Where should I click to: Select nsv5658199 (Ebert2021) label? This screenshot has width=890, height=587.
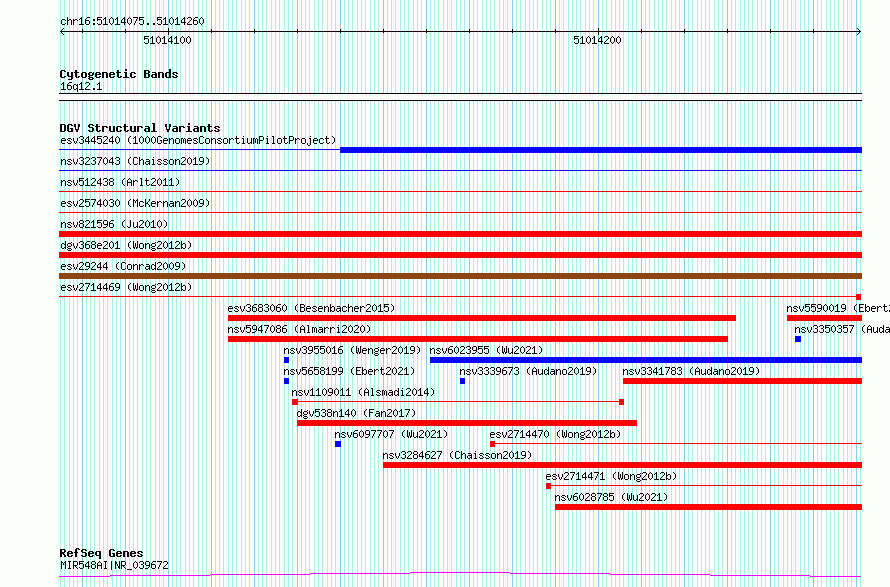pyautogui.click(x=349, y=371)
